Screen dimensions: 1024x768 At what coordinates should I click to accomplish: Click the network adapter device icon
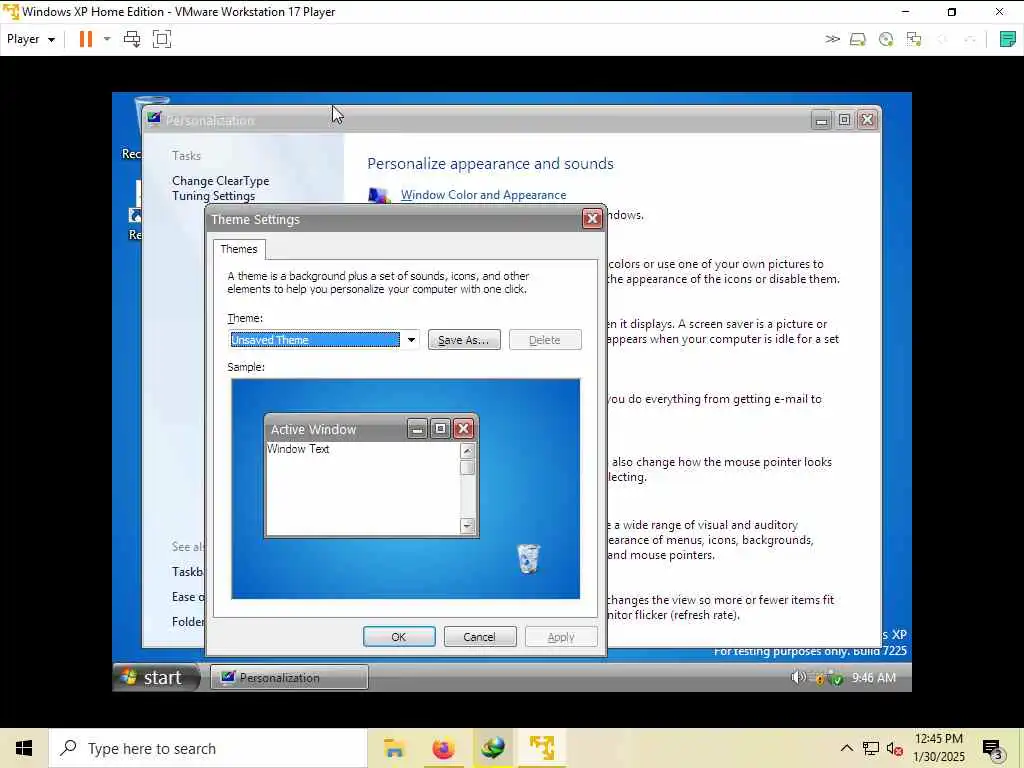pyautogui.click(x=914, y=39)
